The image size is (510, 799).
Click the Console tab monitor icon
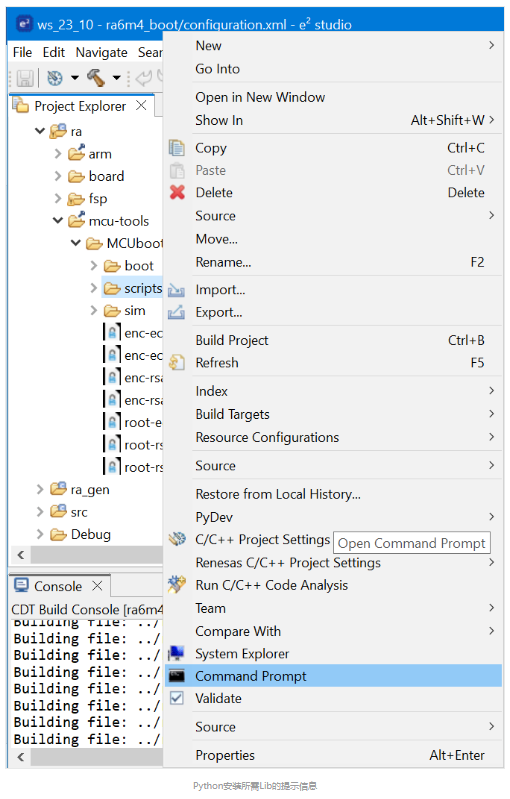[x=21, y=585]
